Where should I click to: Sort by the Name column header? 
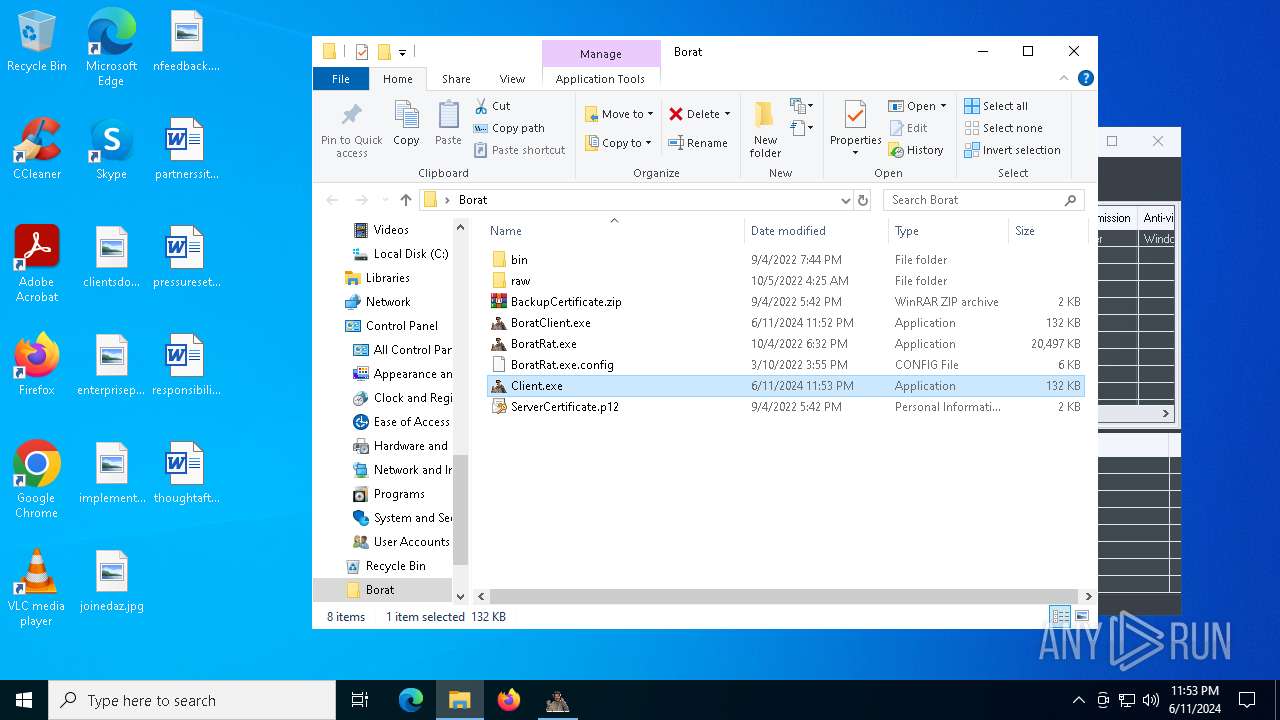coord(614,231)
